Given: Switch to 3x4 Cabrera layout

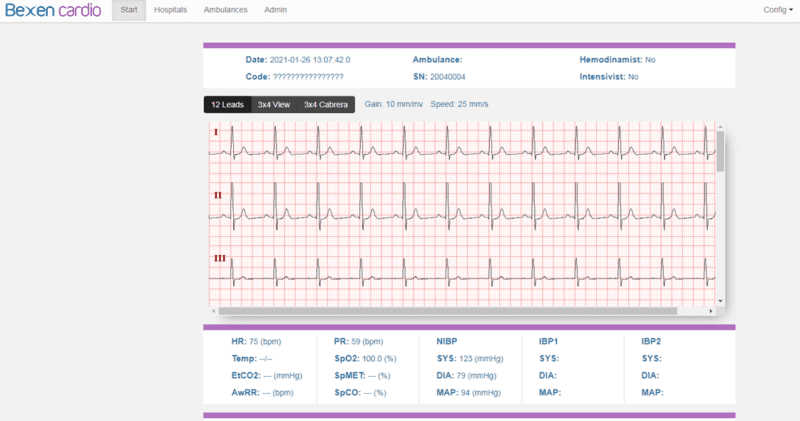Looking at the screenshot, I should [x=325, y=104].
